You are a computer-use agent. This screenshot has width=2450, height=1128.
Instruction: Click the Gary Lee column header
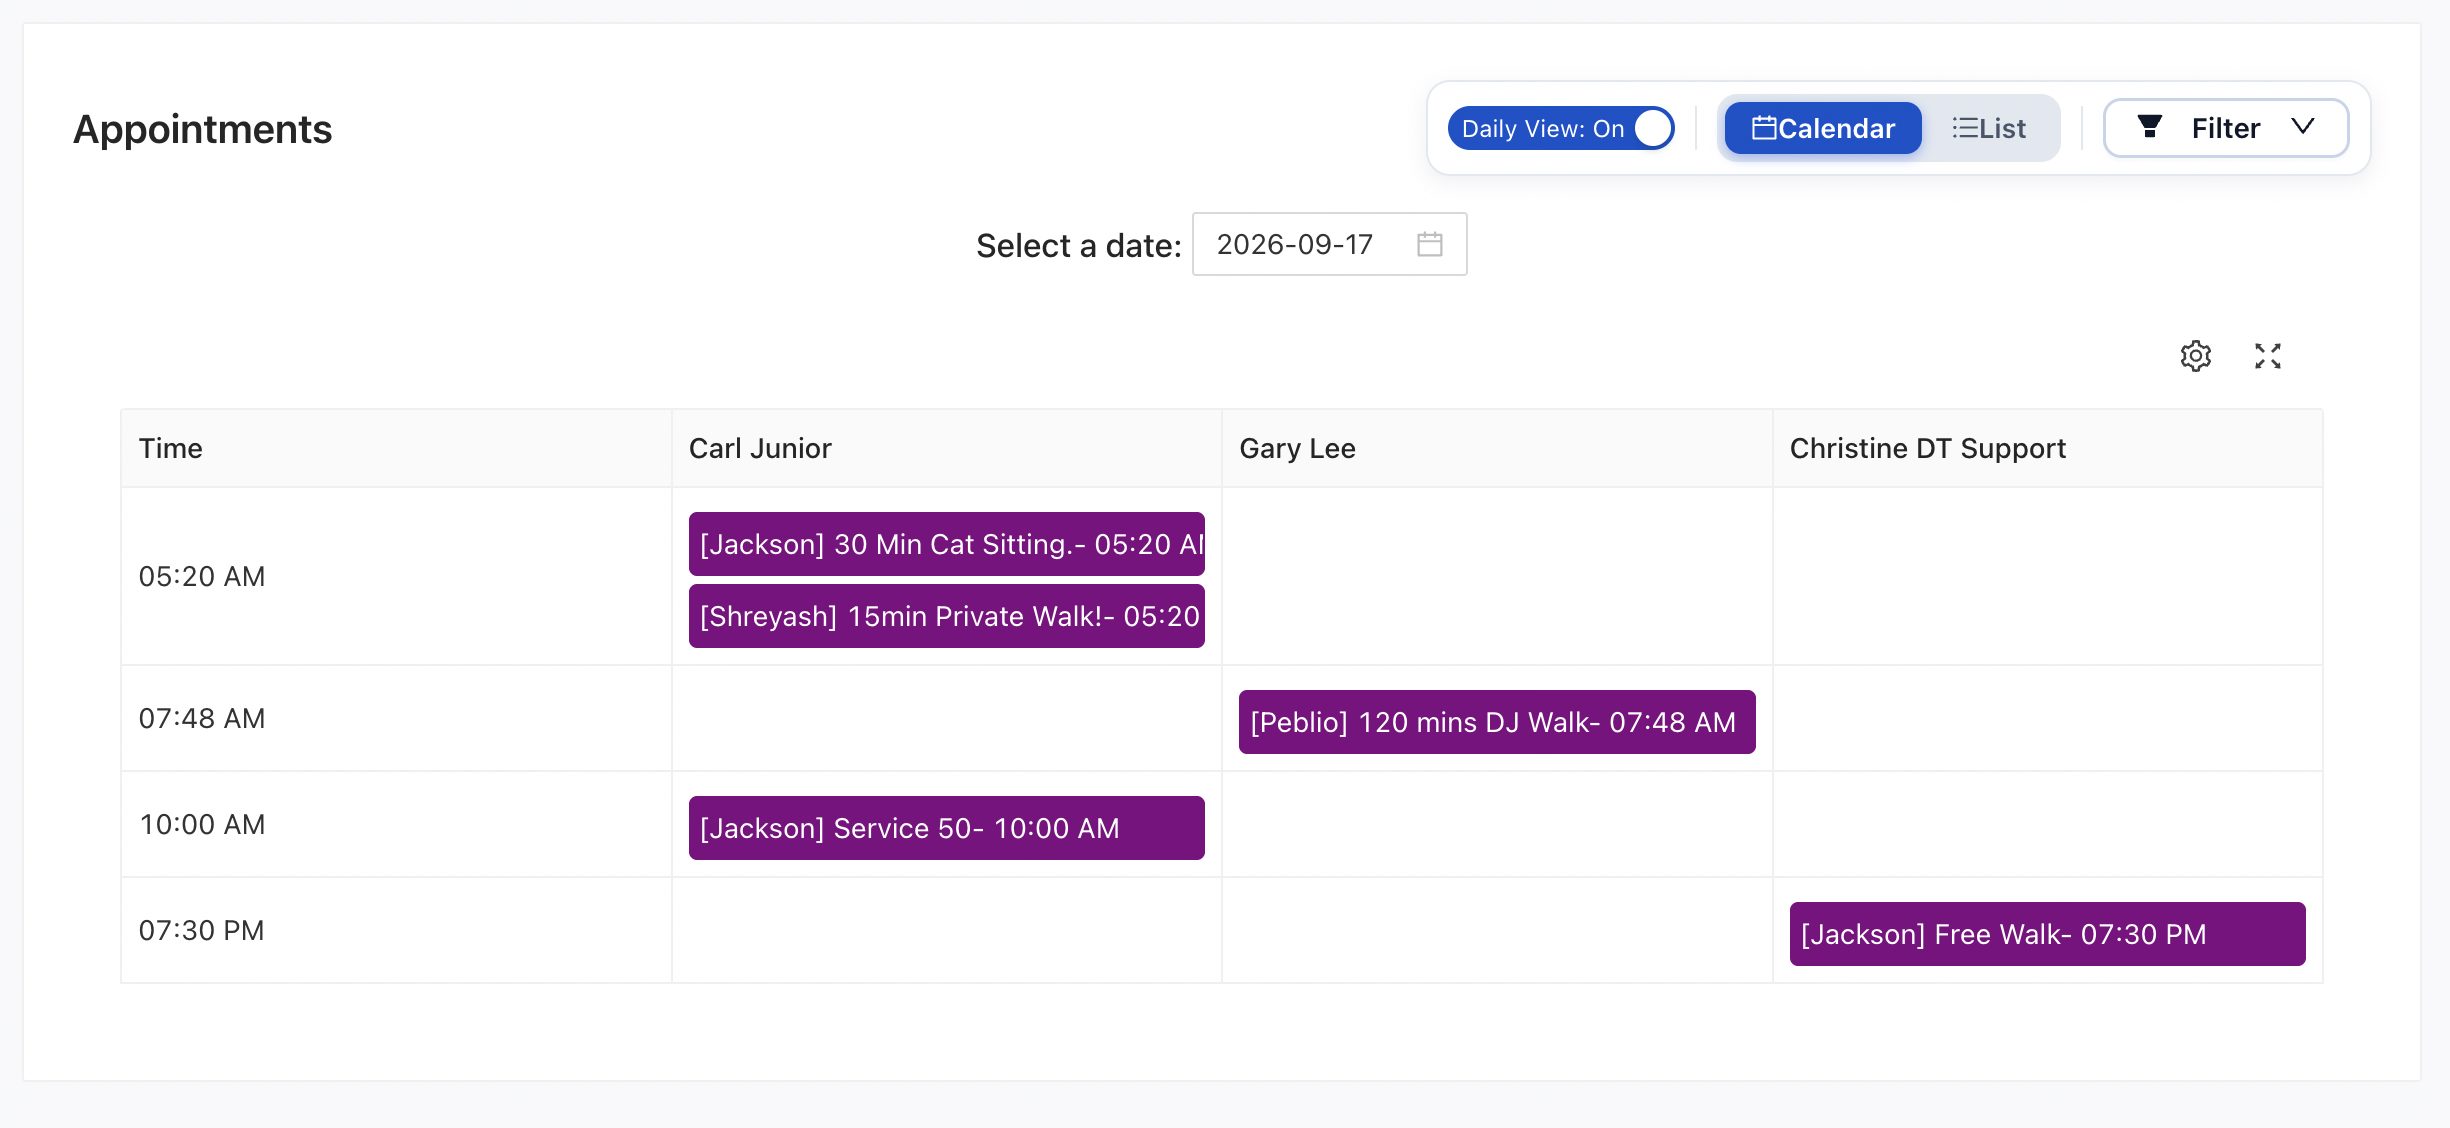point(1497,448)
